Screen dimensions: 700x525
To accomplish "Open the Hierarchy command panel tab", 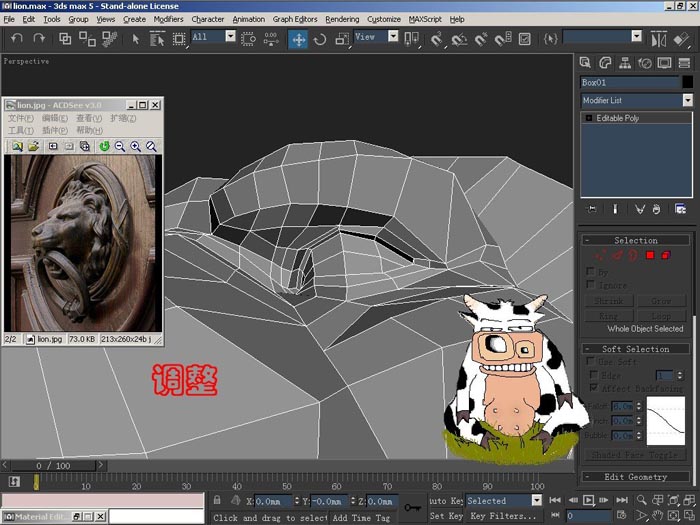I will click(625, 63).
